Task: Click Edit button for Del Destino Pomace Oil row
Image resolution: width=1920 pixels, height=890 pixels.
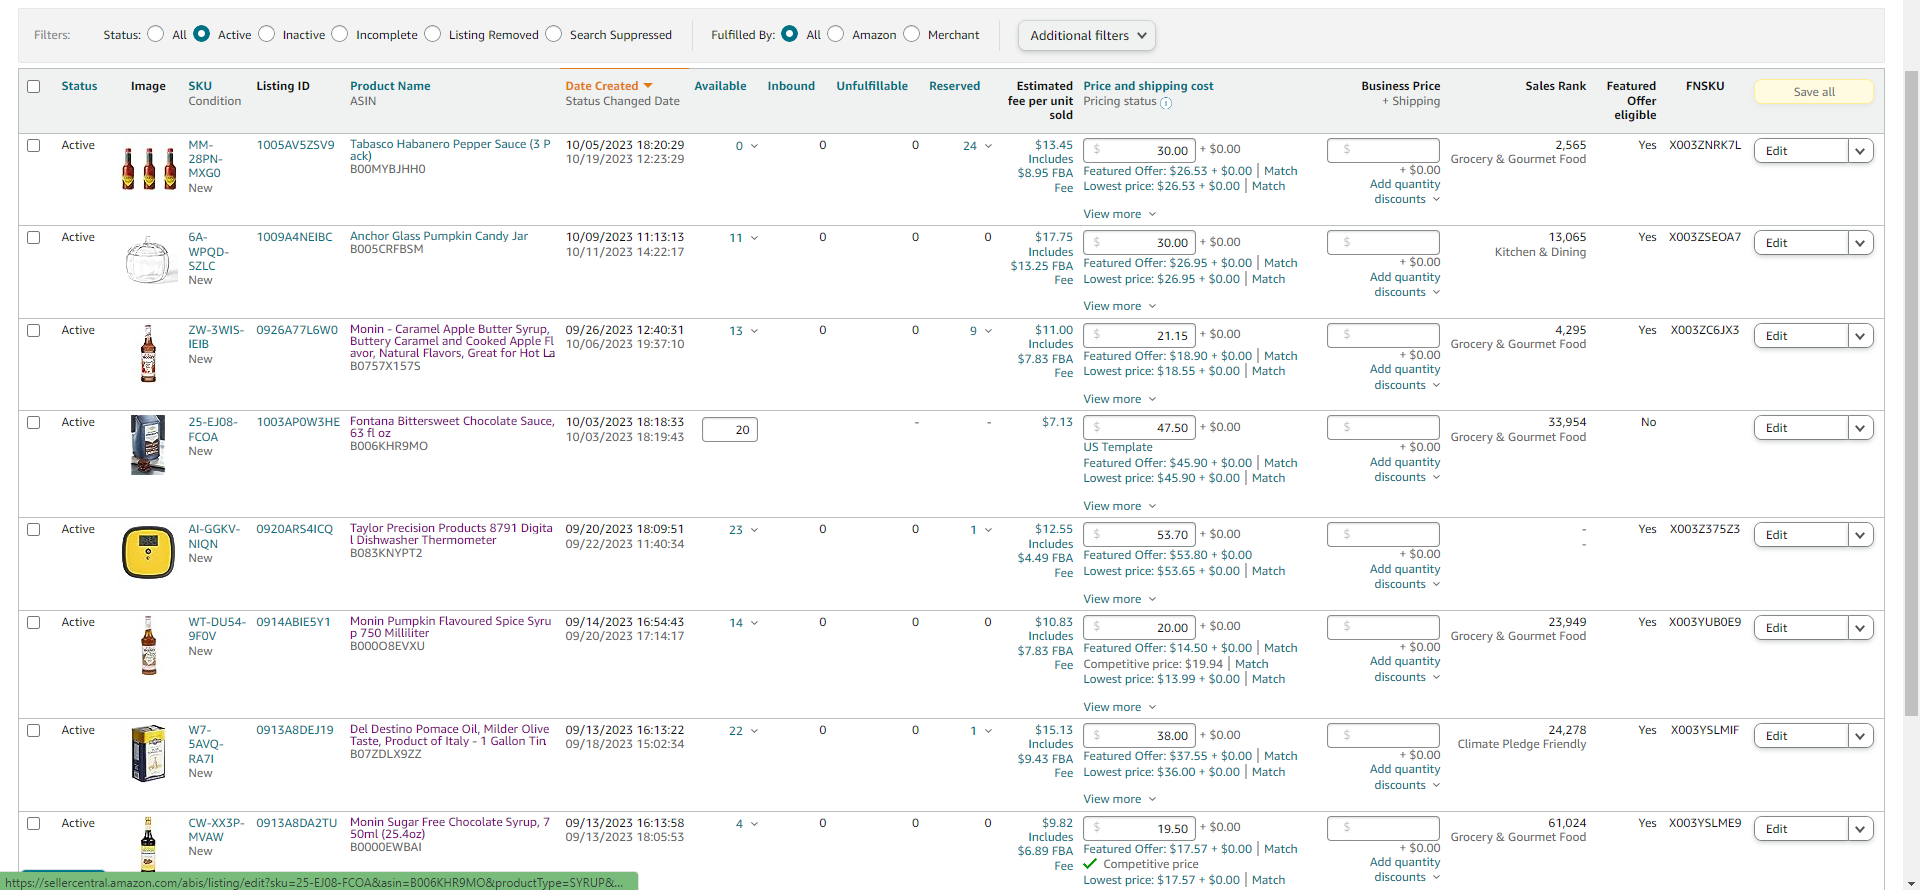Action: [1801, 736]
